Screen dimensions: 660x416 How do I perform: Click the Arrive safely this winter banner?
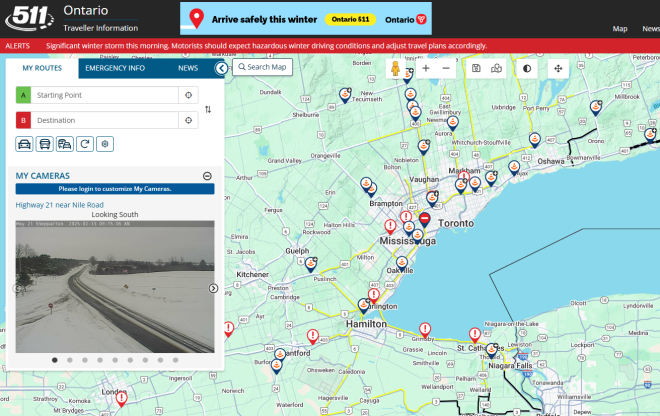tap(306, 19)
